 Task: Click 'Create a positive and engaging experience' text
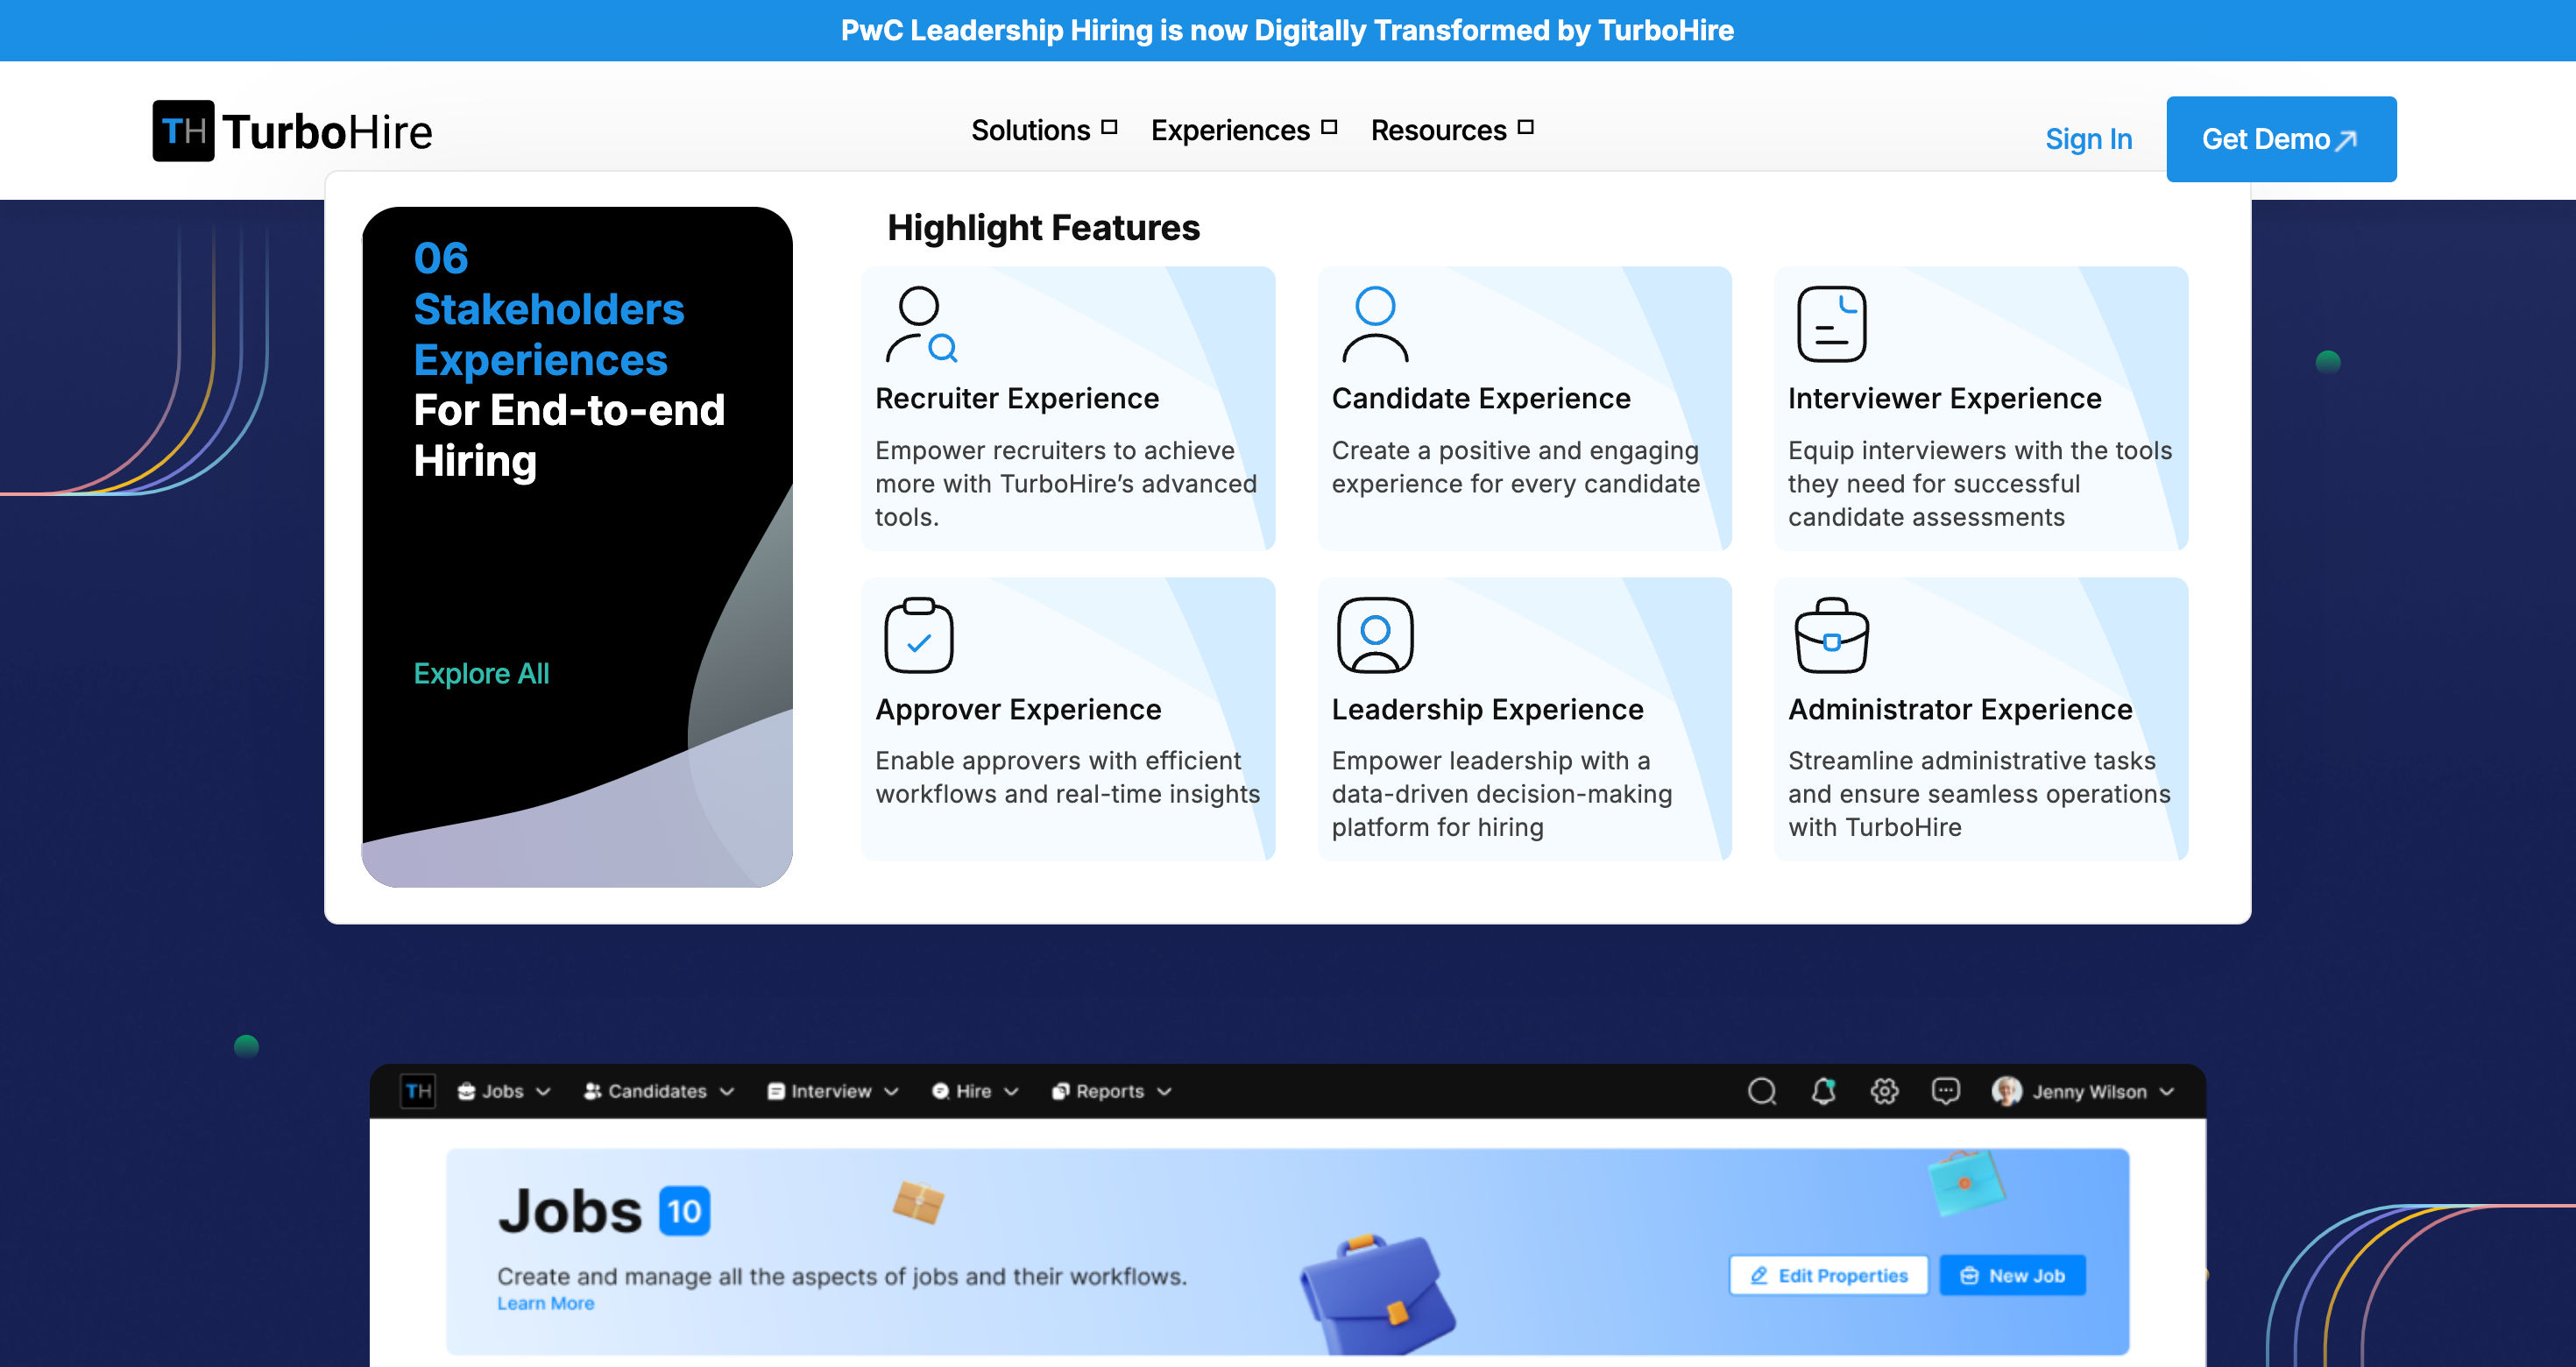click(1515, 467)
